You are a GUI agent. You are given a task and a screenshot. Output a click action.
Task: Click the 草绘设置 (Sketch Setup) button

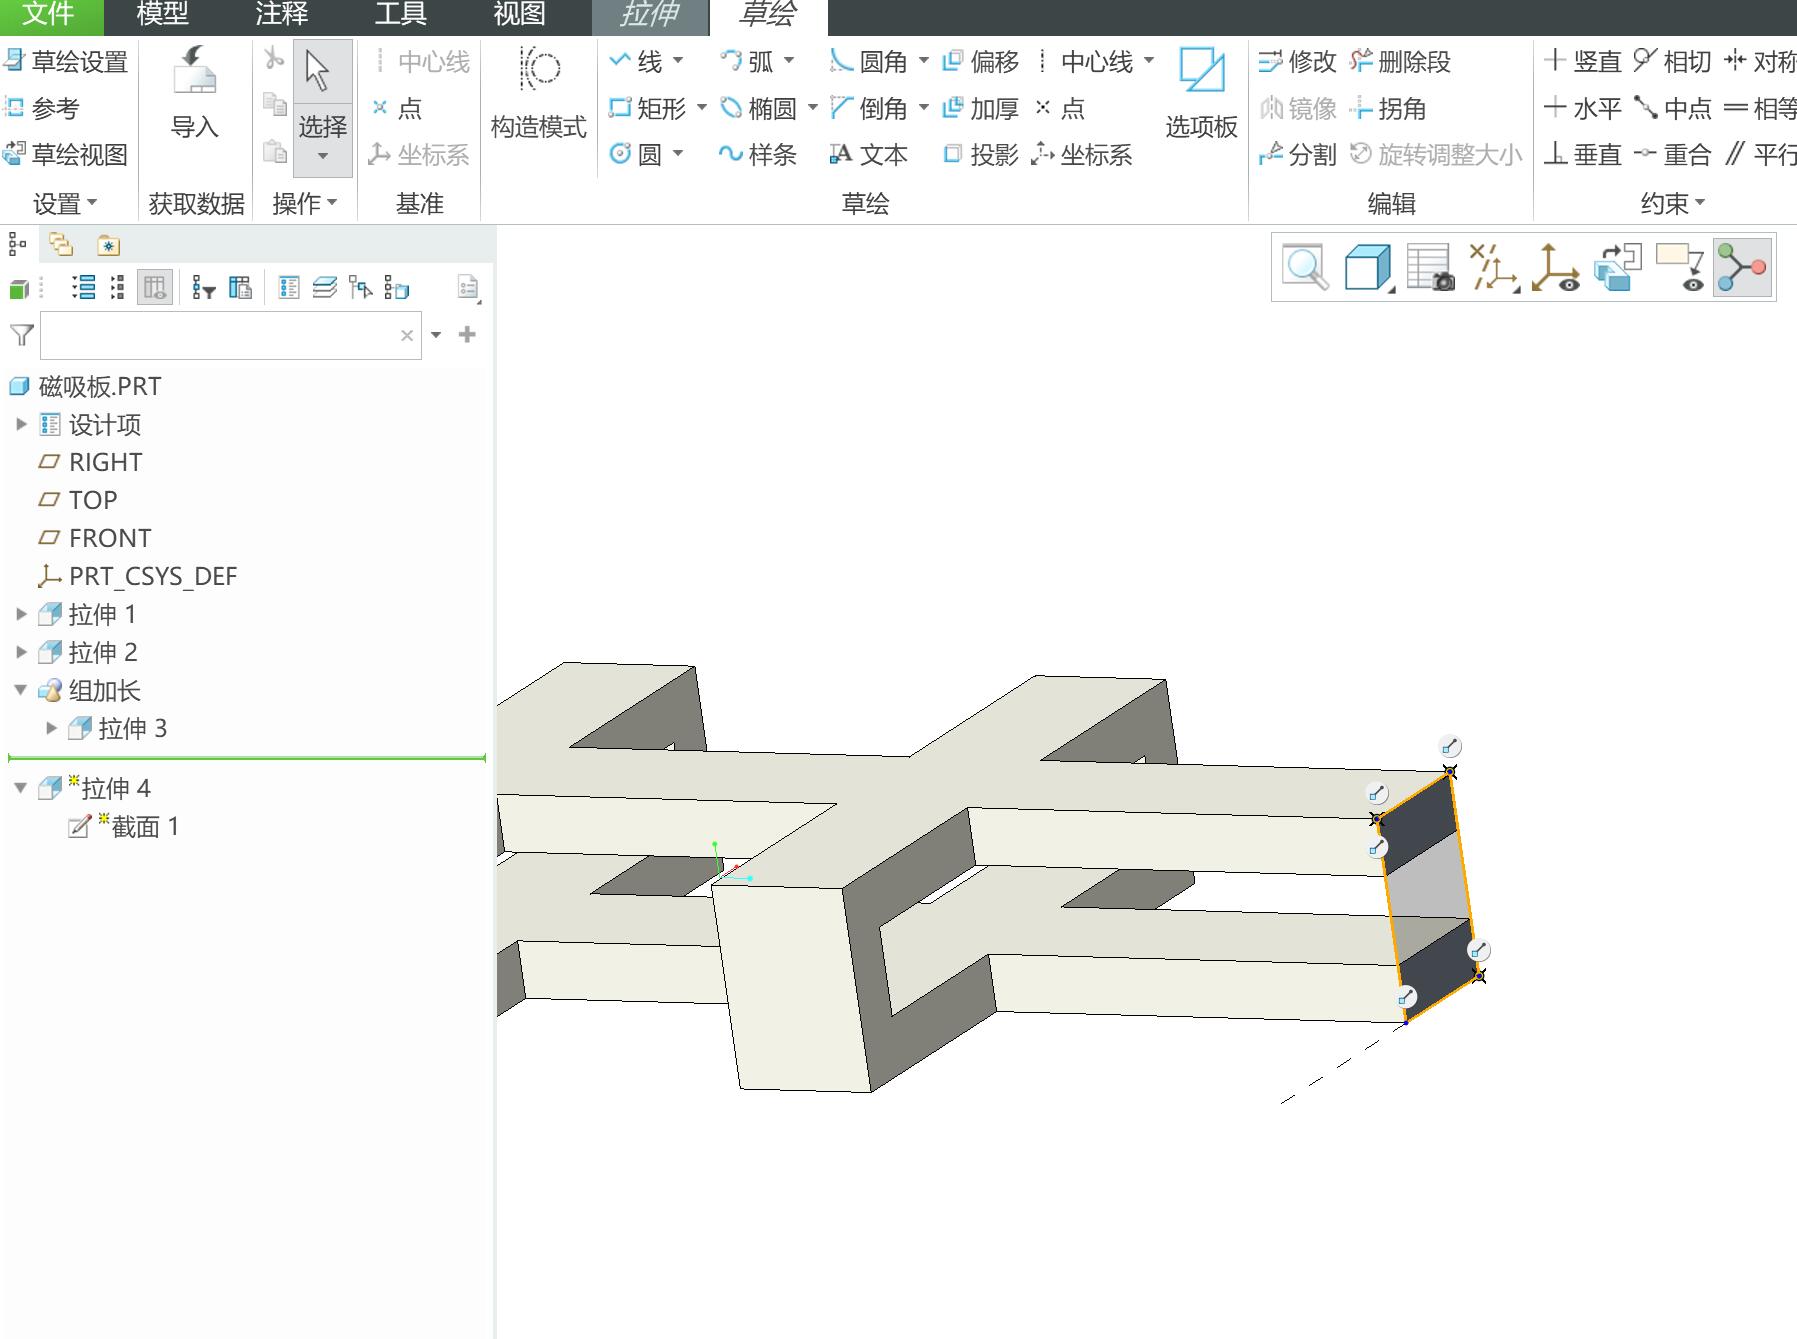click(67, 61)
